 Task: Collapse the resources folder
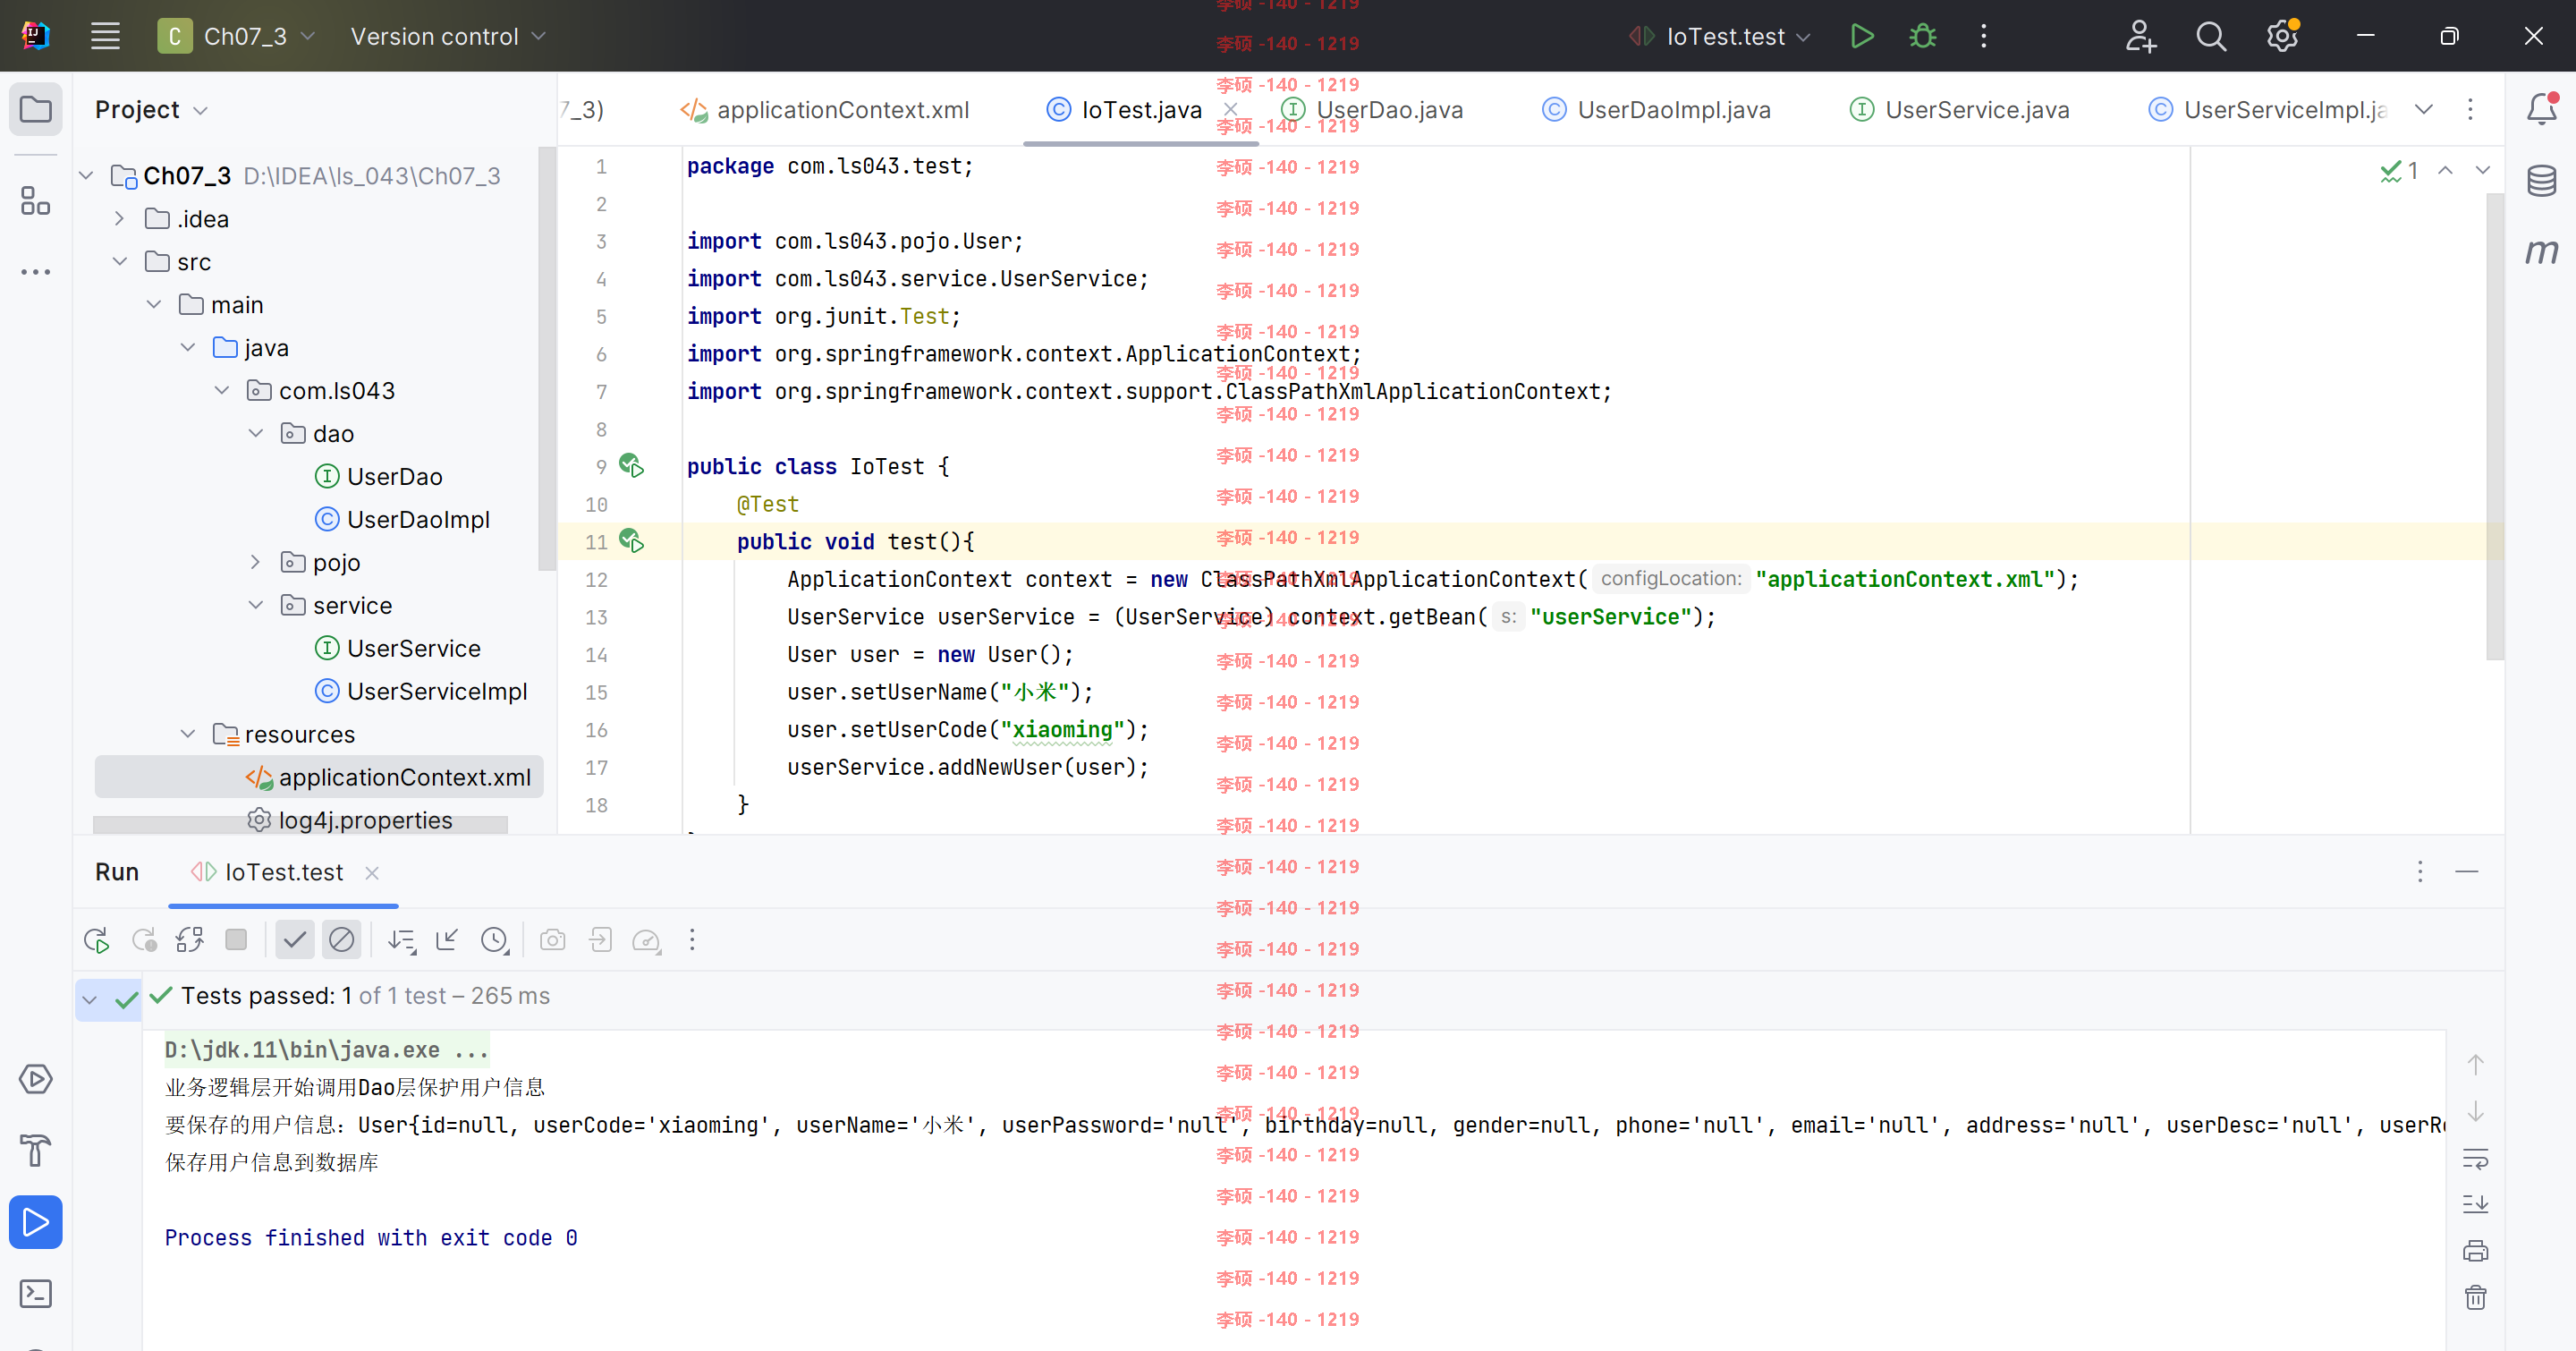coord(187,734)
